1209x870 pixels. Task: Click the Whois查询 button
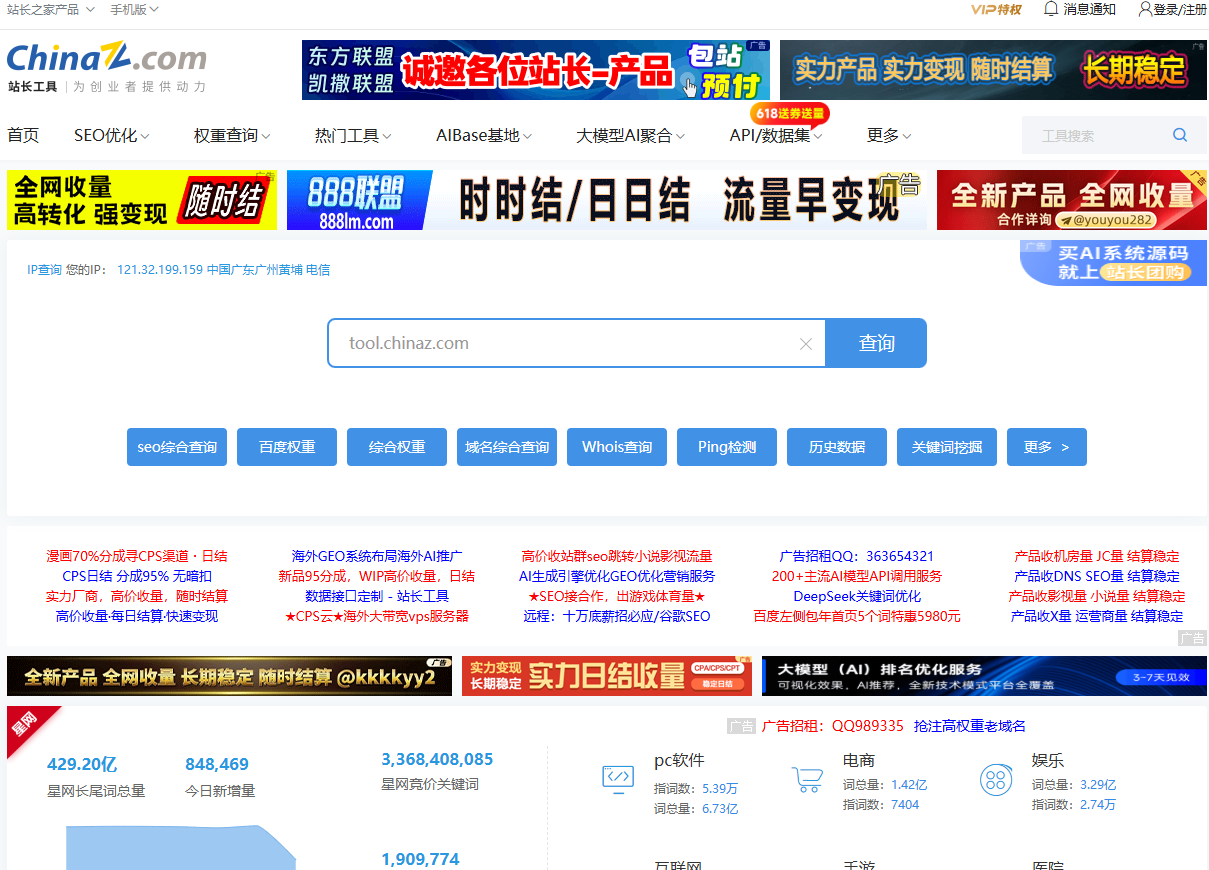[617, 447]
